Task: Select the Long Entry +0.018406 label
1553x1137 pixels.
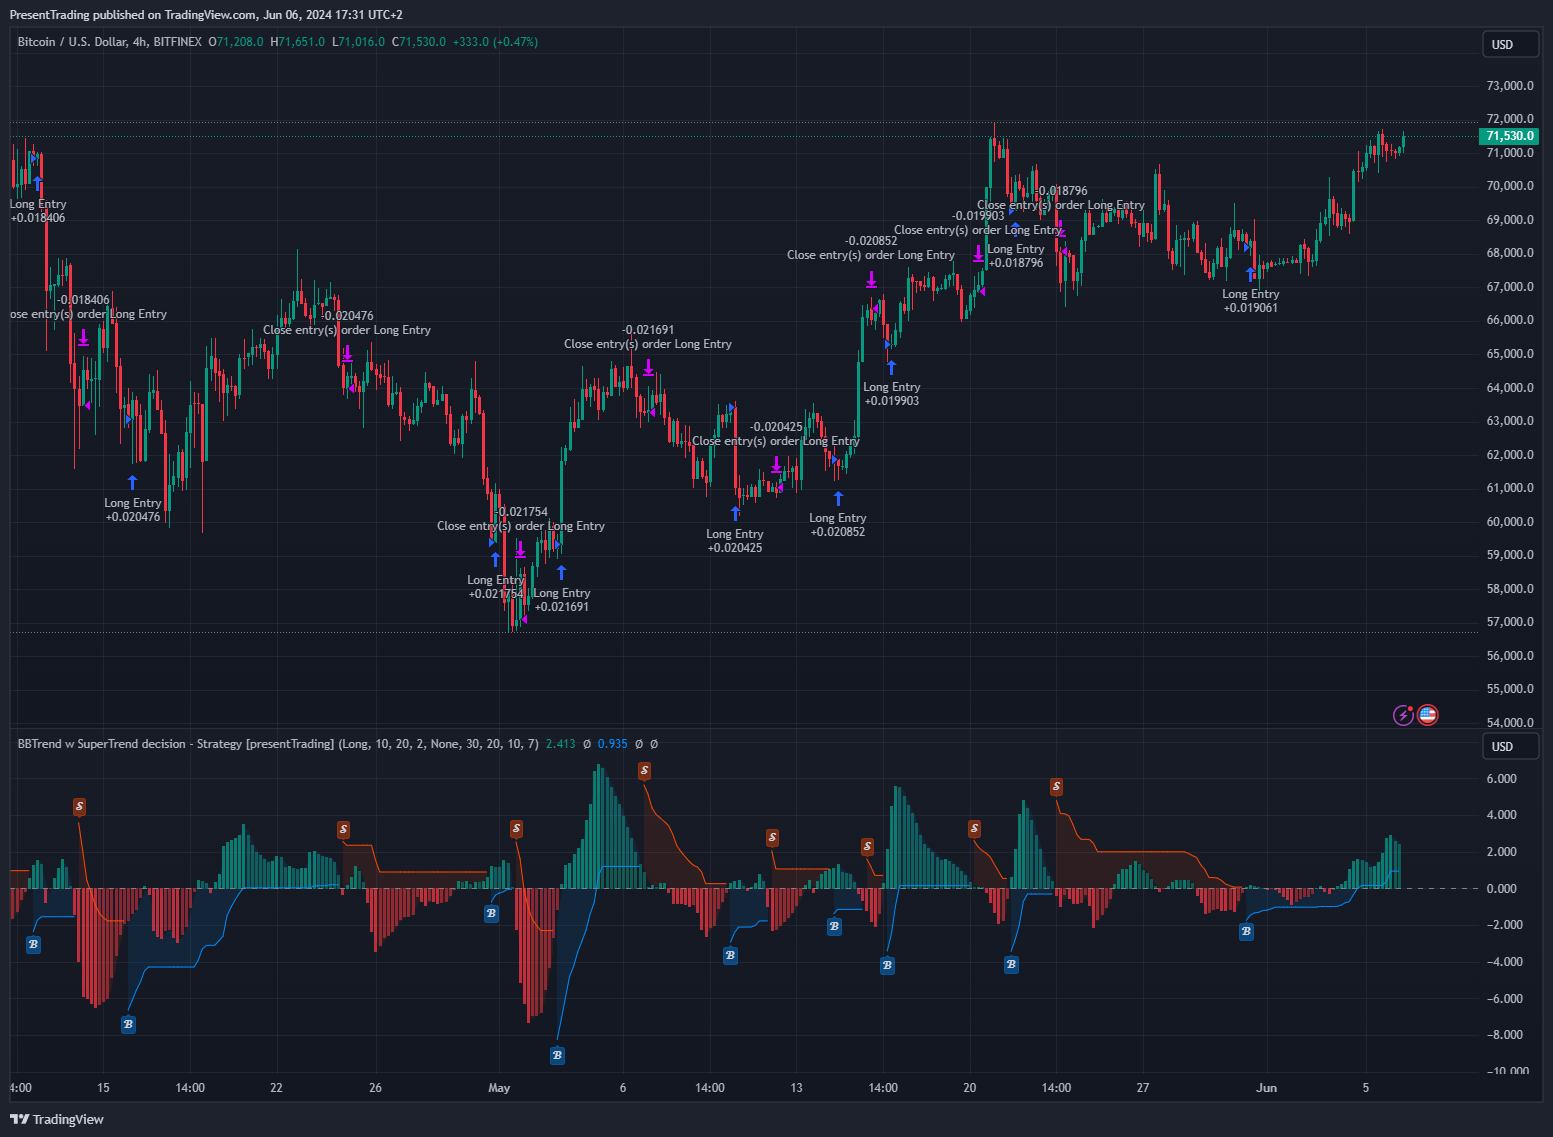Action: pyautogui.click(x=38, y=211)
